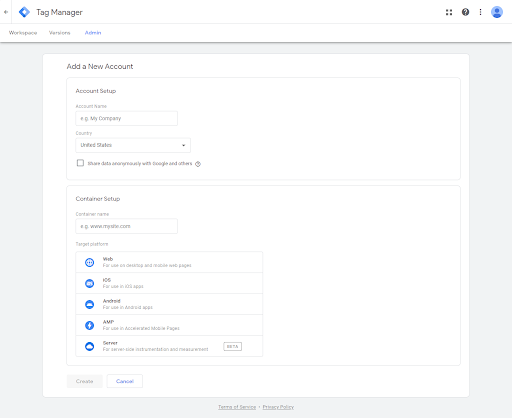Click the back arrow icon
Screen dimensions: 512x418
(x=6, y=12)
